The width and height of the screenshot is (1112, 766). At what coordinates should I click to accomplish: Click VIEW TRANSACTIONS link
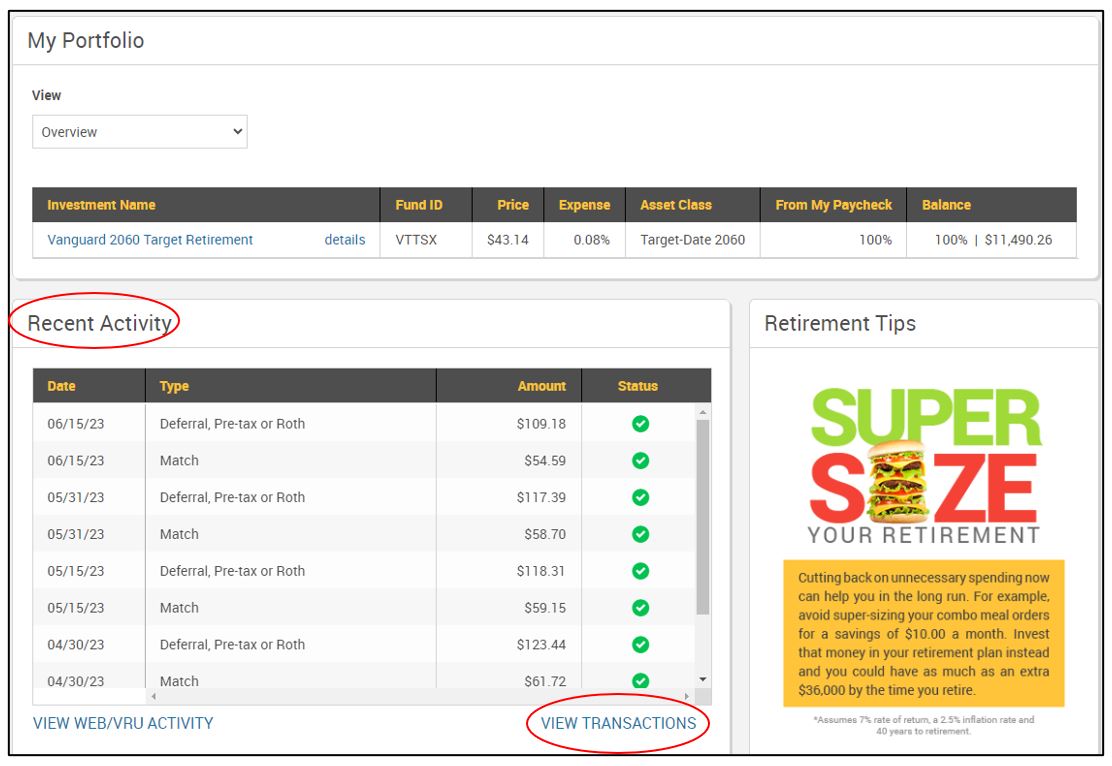tap(618, 723)
